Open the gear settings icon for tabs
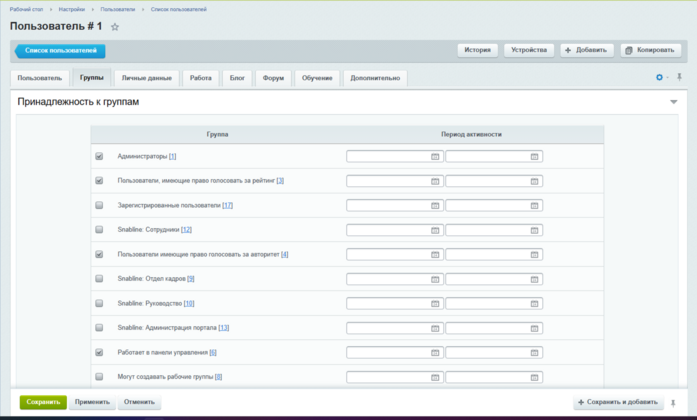Screen dimensions: 697x420 pos(659,77)
